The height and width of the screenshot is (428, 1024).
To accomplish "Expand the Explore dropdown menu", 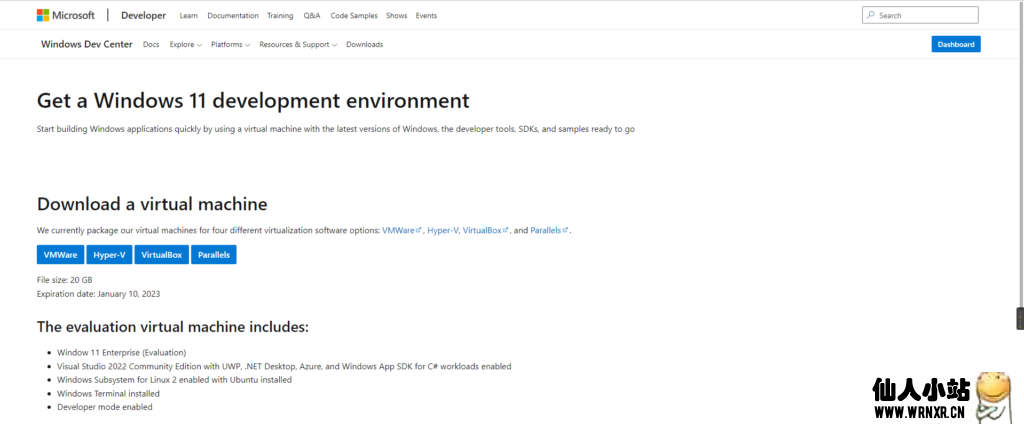I will click(185, 44).
